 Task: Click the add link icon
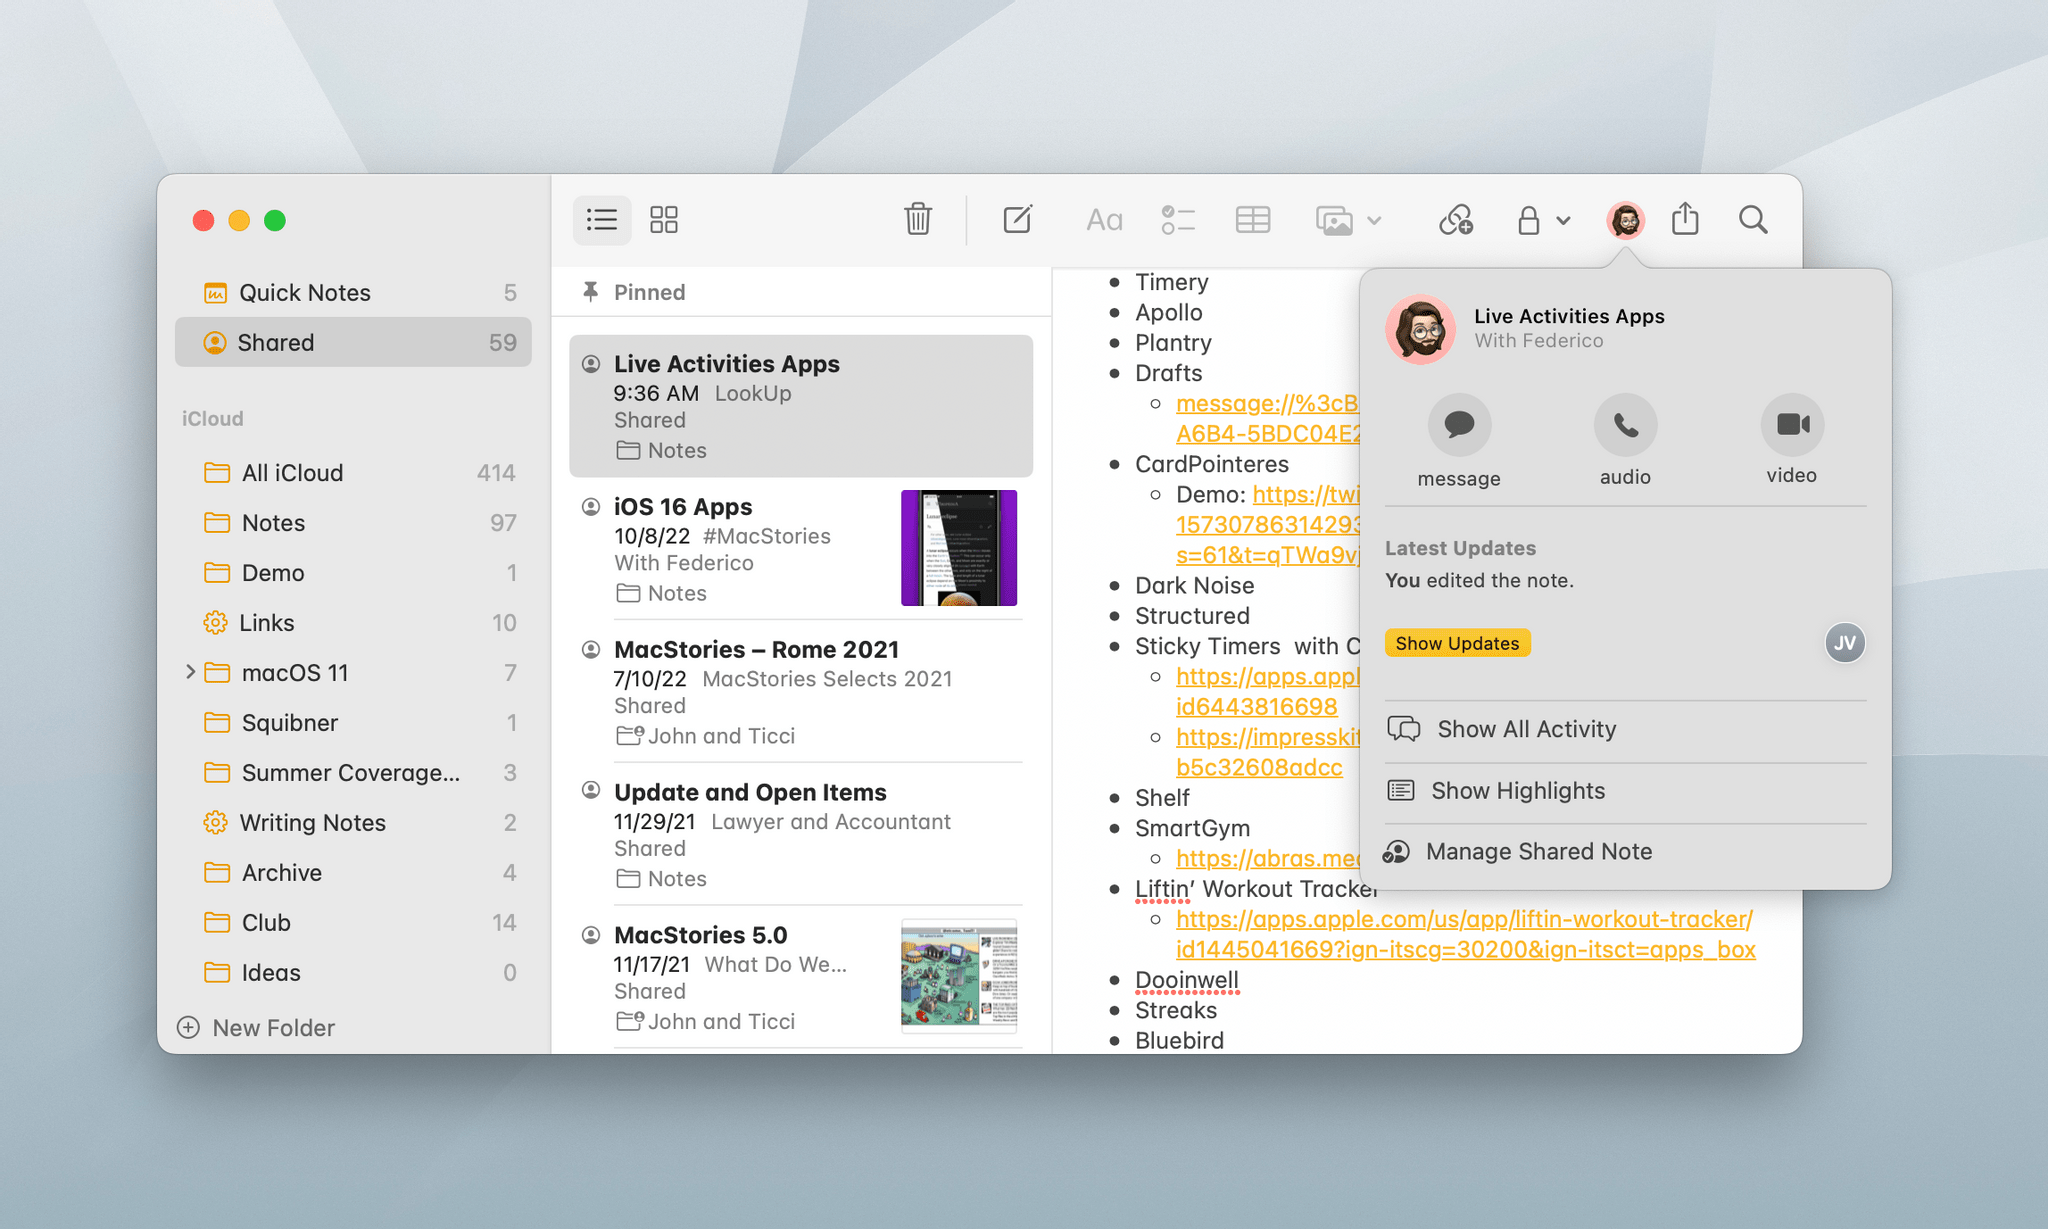pos(1456,220)
